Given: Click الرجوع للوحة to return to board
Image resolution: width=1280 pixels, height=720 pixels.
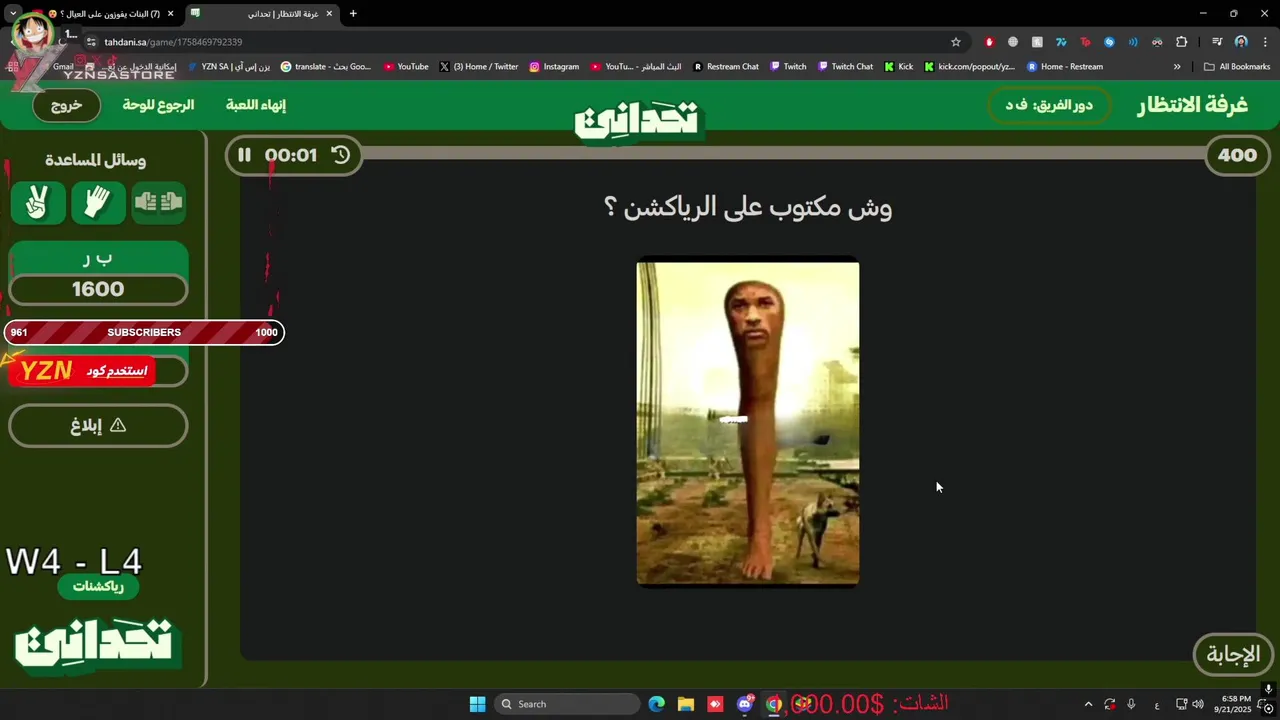Looking at the screenshot, I should click(158, 105).
